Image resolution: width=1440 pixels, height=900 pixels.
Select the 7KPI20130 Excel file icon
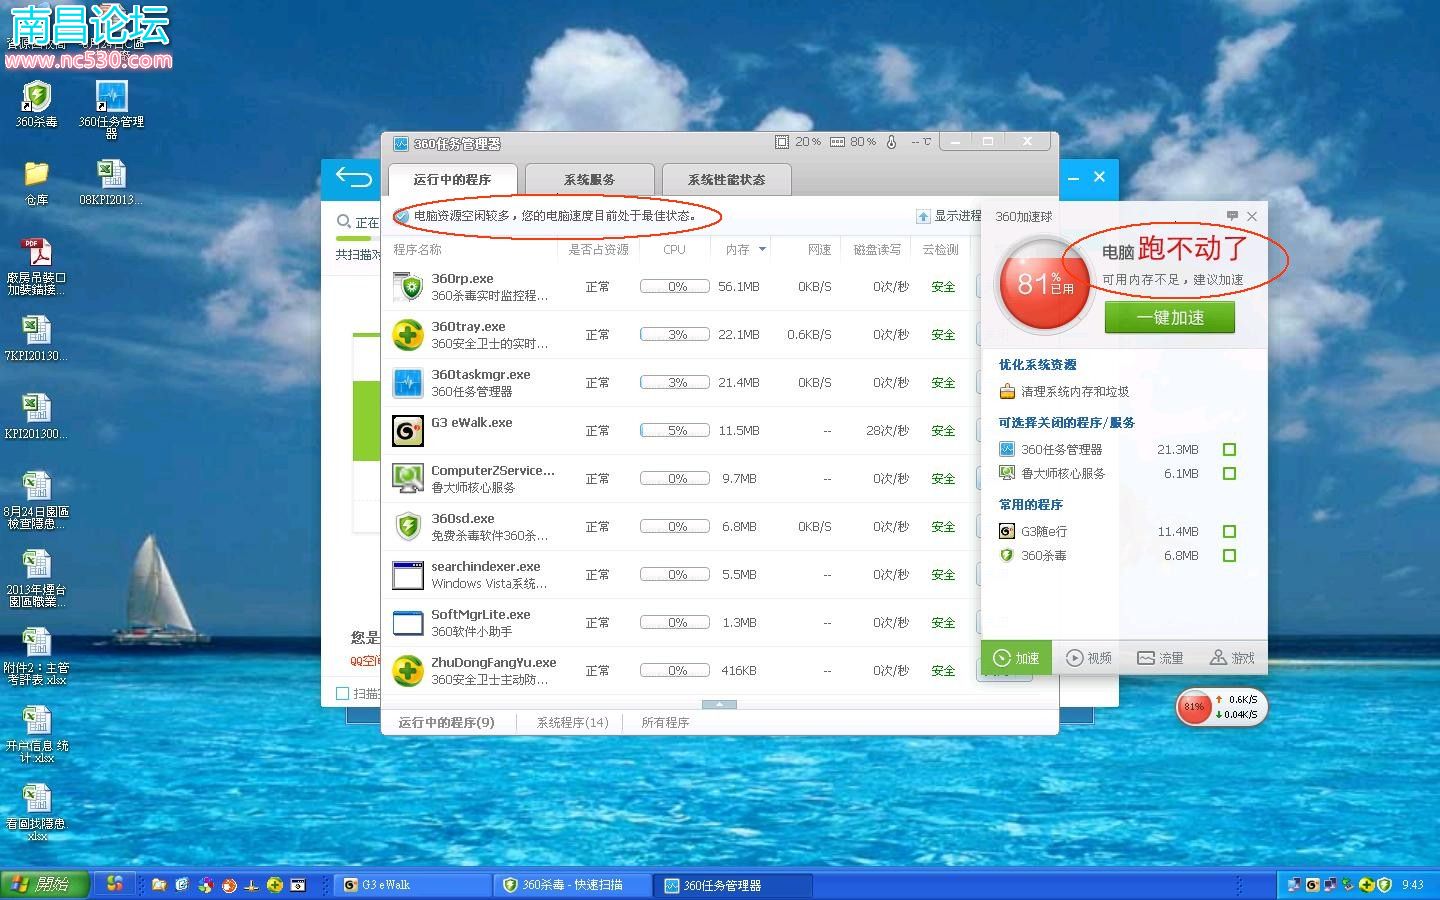coord(36,330)
